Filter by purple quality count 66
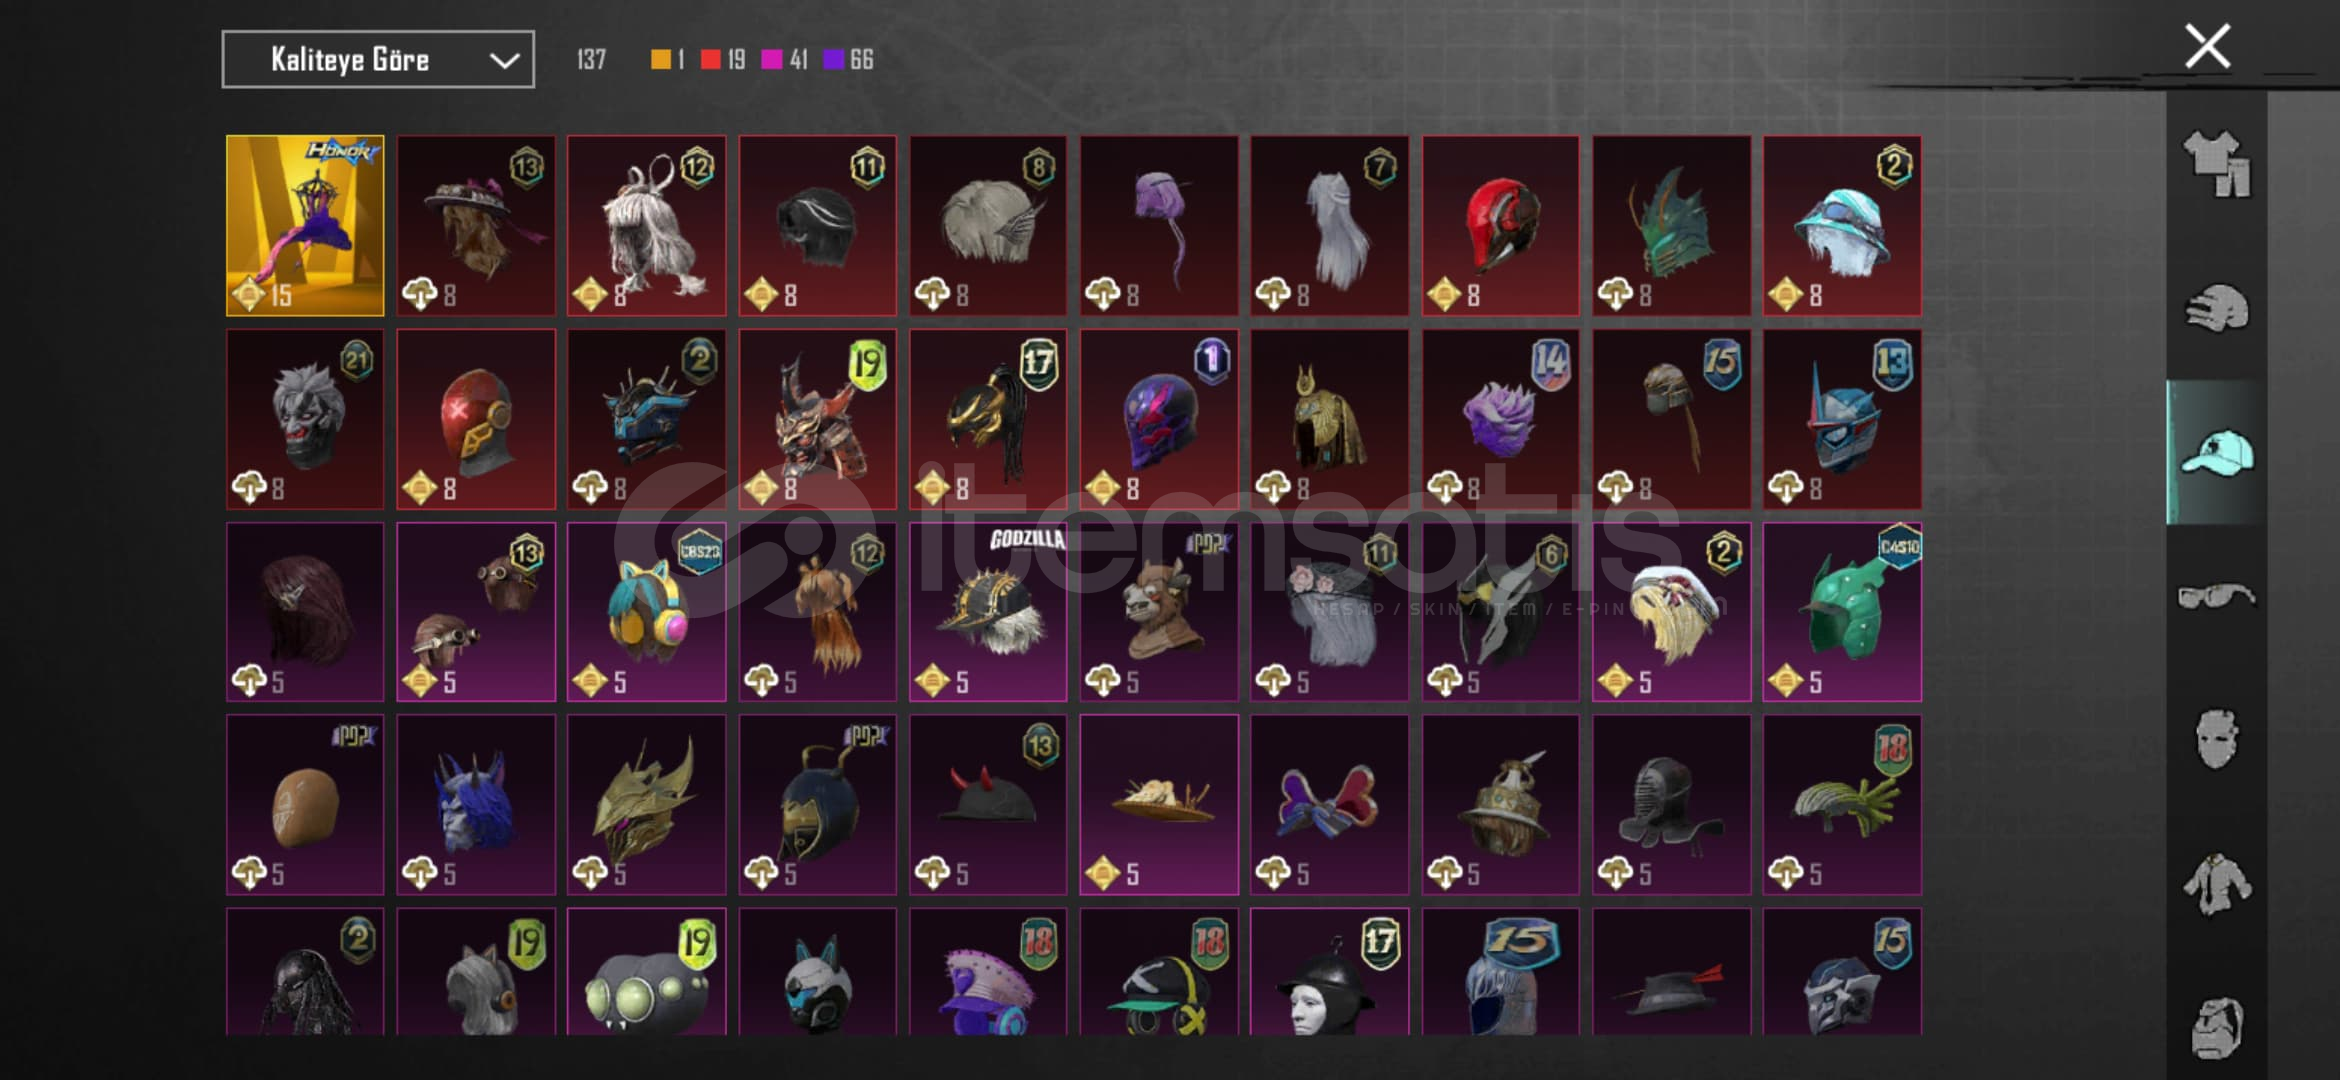Screen dimensions: 2340x1080 pos(848,60)
